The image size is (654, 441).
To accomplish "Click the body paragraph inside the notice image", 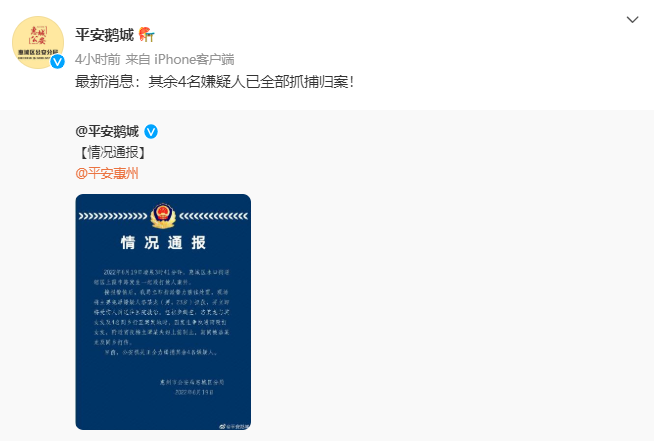I will click(161, 312).
